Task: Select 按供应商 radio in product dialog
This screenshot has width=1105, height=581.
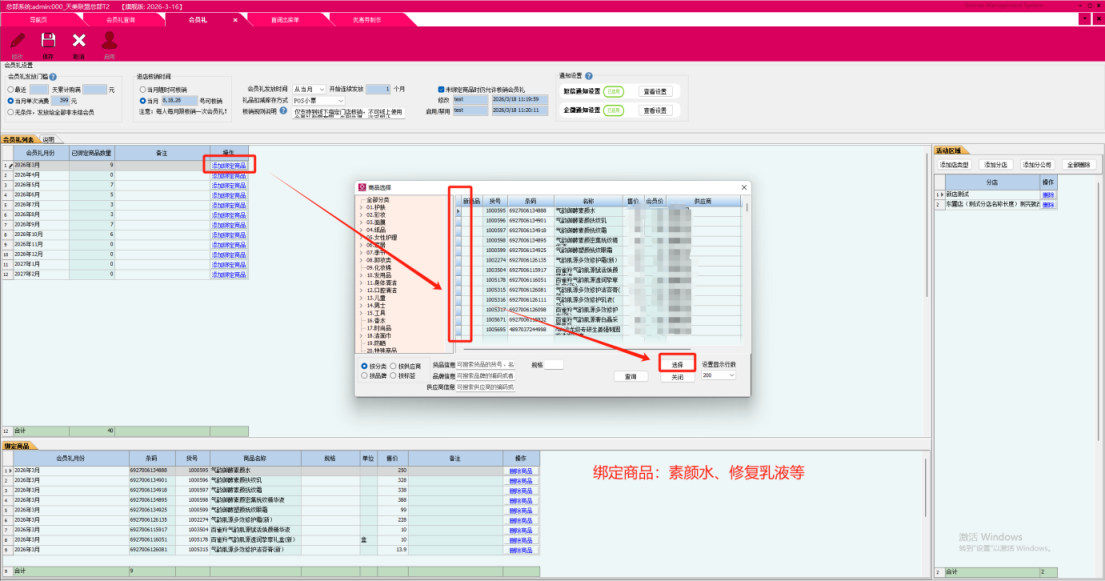Action: click(x=392, y=366)
